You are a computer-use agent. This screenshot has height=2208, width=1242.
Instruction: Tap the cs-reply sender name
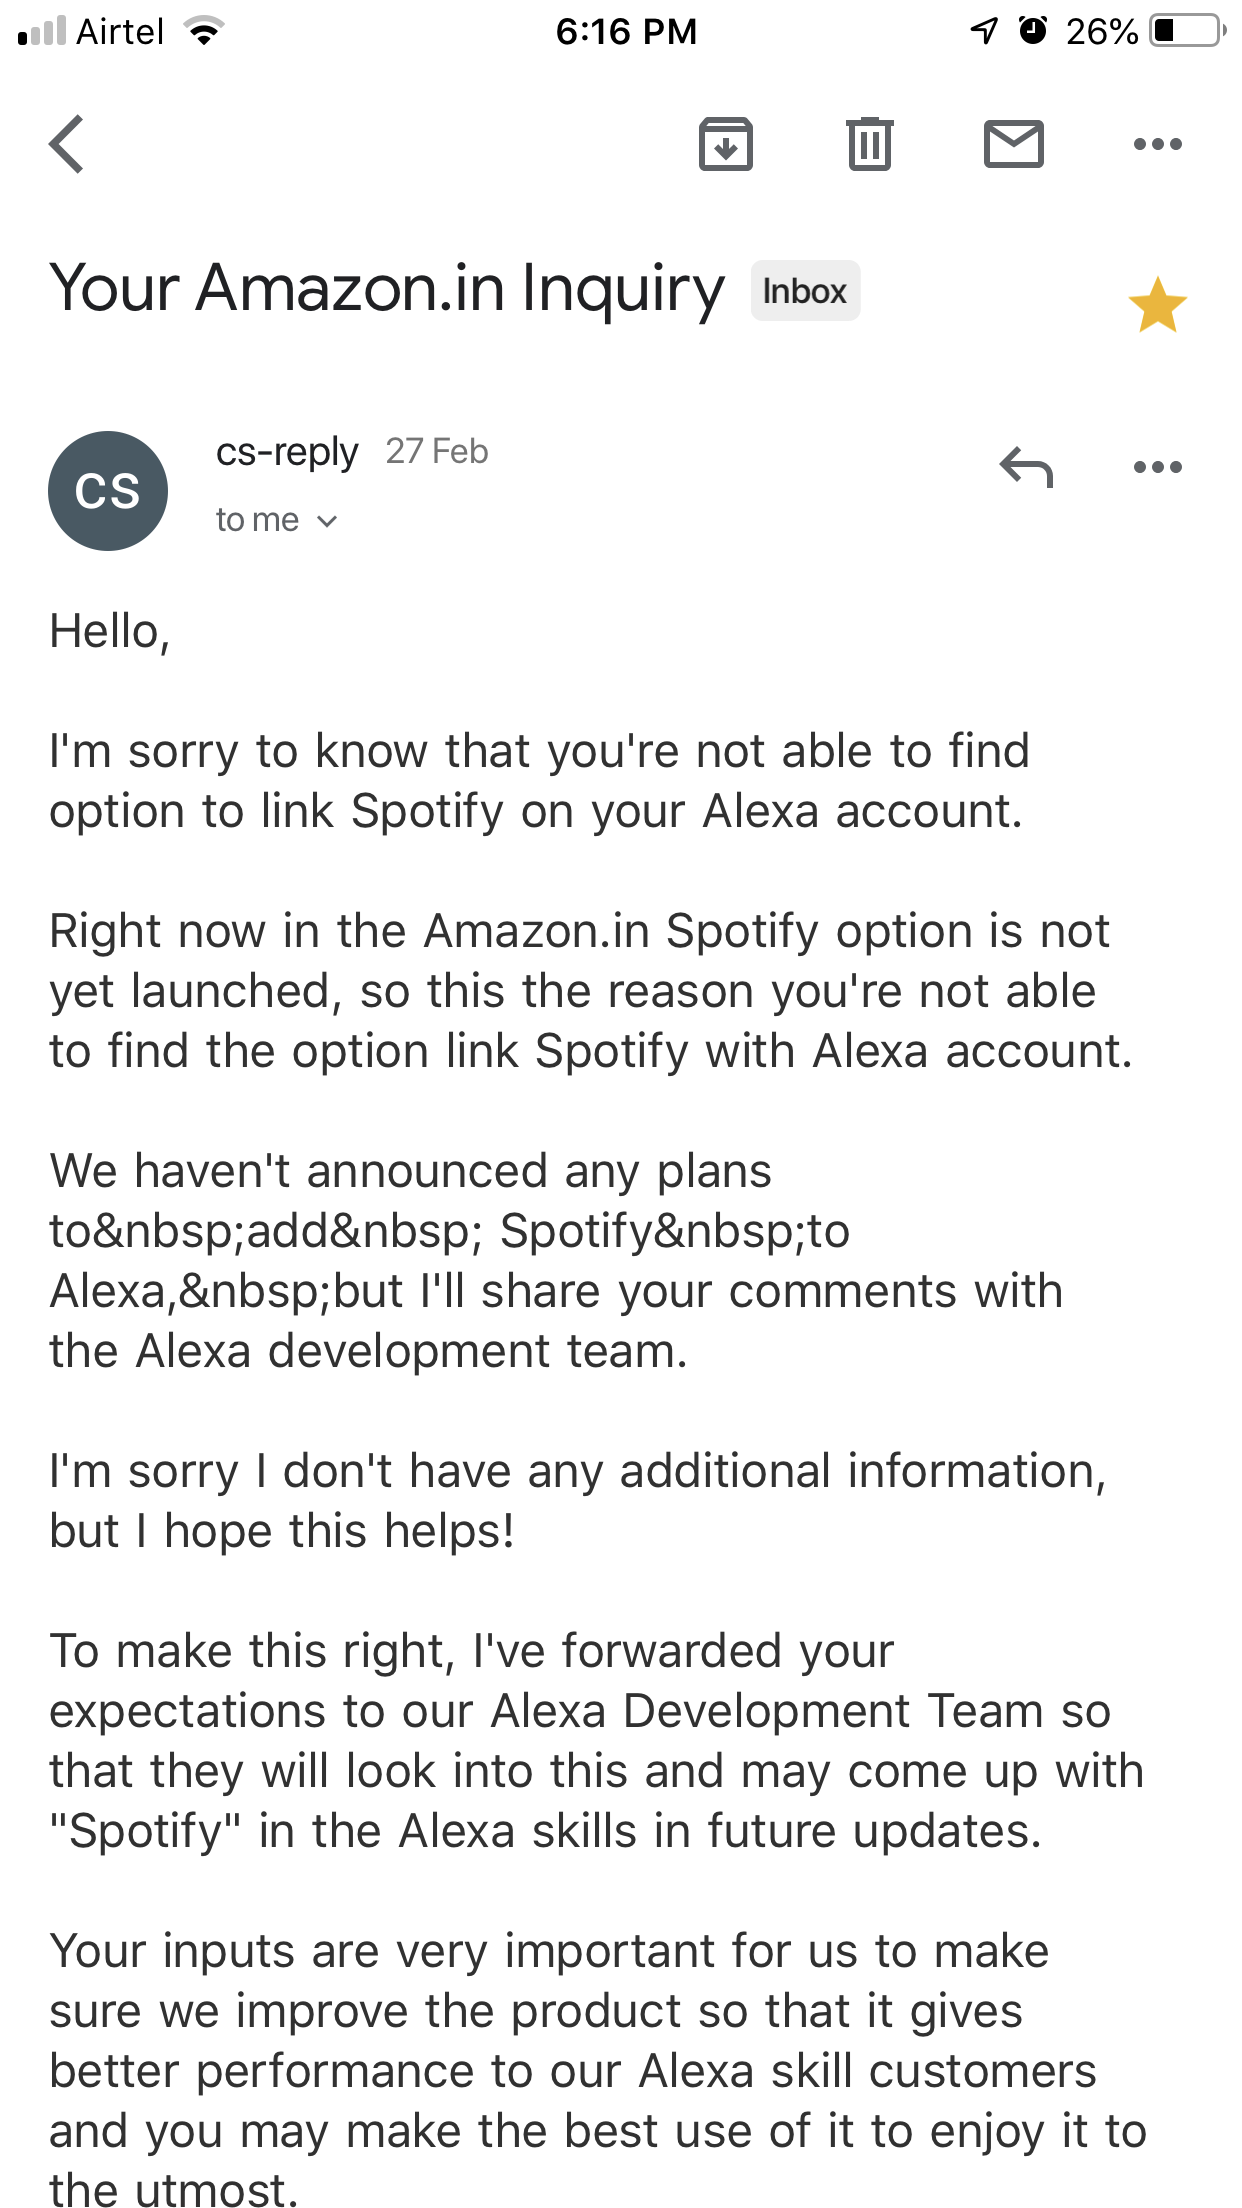[286, 452]
